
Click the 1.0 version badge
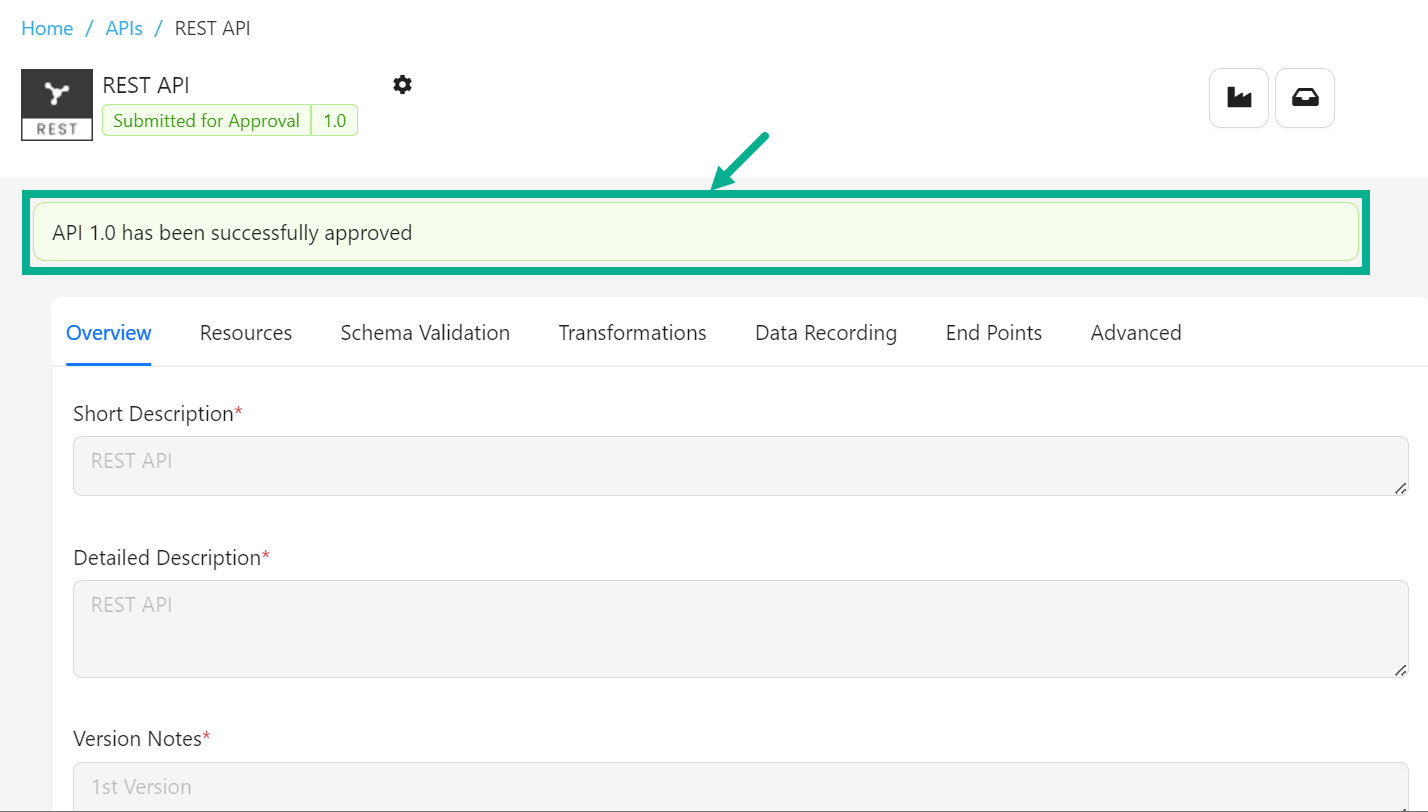(x=334, y=121)
